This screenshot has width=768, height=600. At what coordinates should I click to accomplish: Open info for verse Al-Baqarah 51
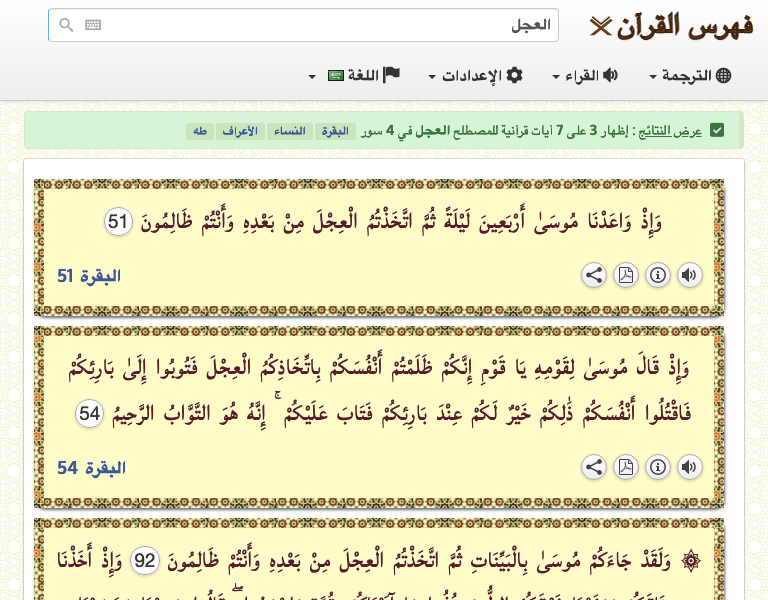tap(657, 276)
